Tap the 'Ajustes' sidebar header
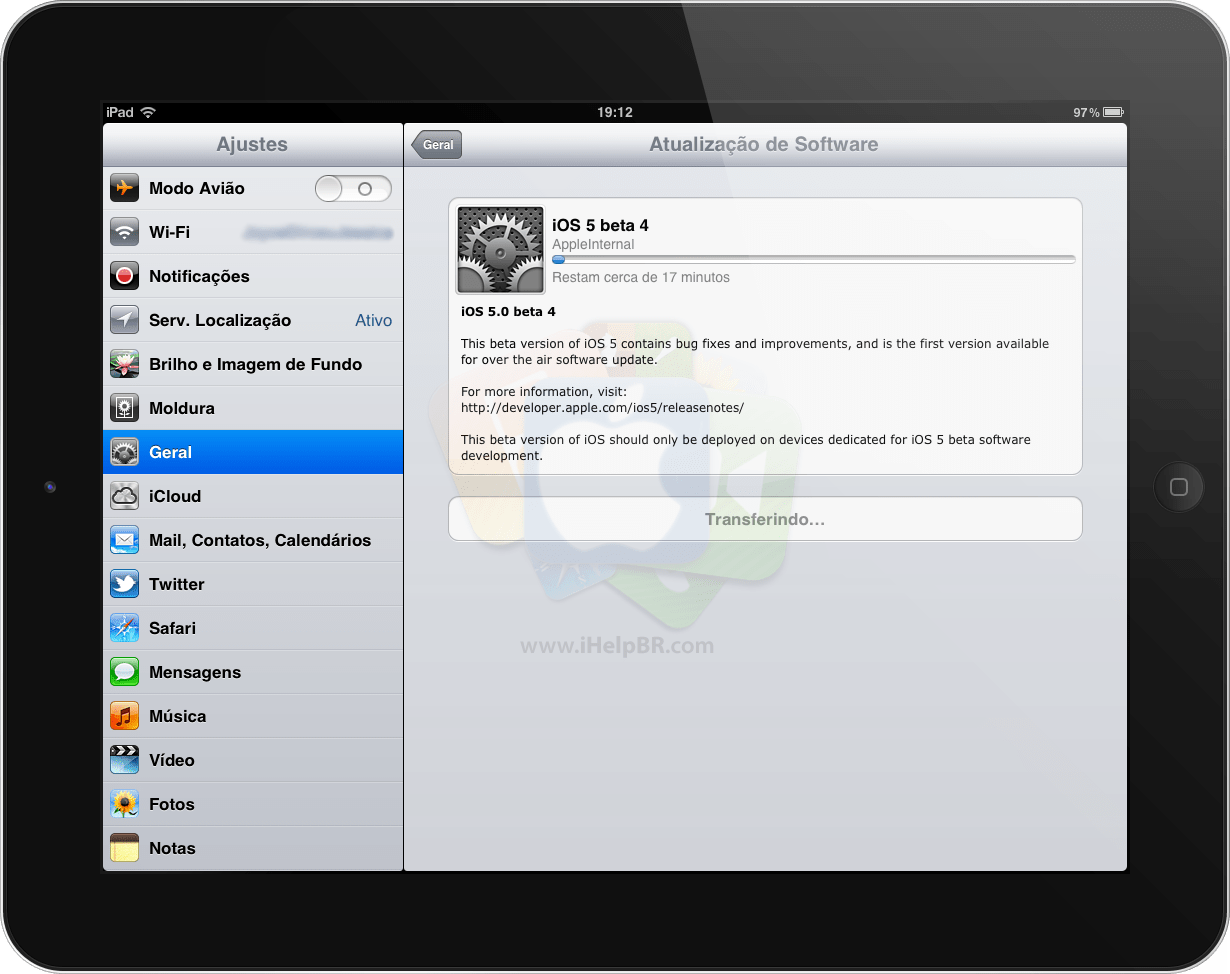This screenshot has width=1230, height=974. pyautogui.click(x=252, y=144)
